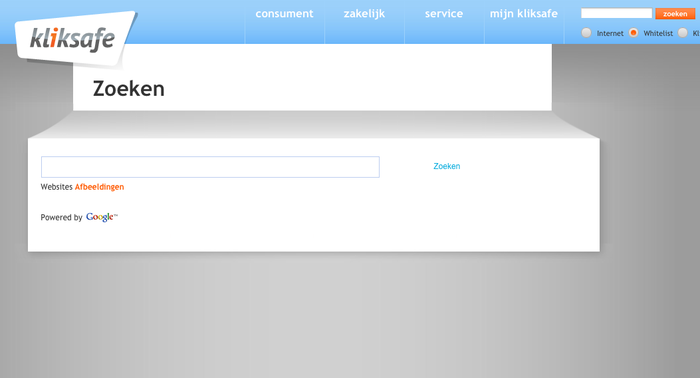Select the Internet radio button
700x378 pixels.
pyautogui.click(x=587, y=33)
